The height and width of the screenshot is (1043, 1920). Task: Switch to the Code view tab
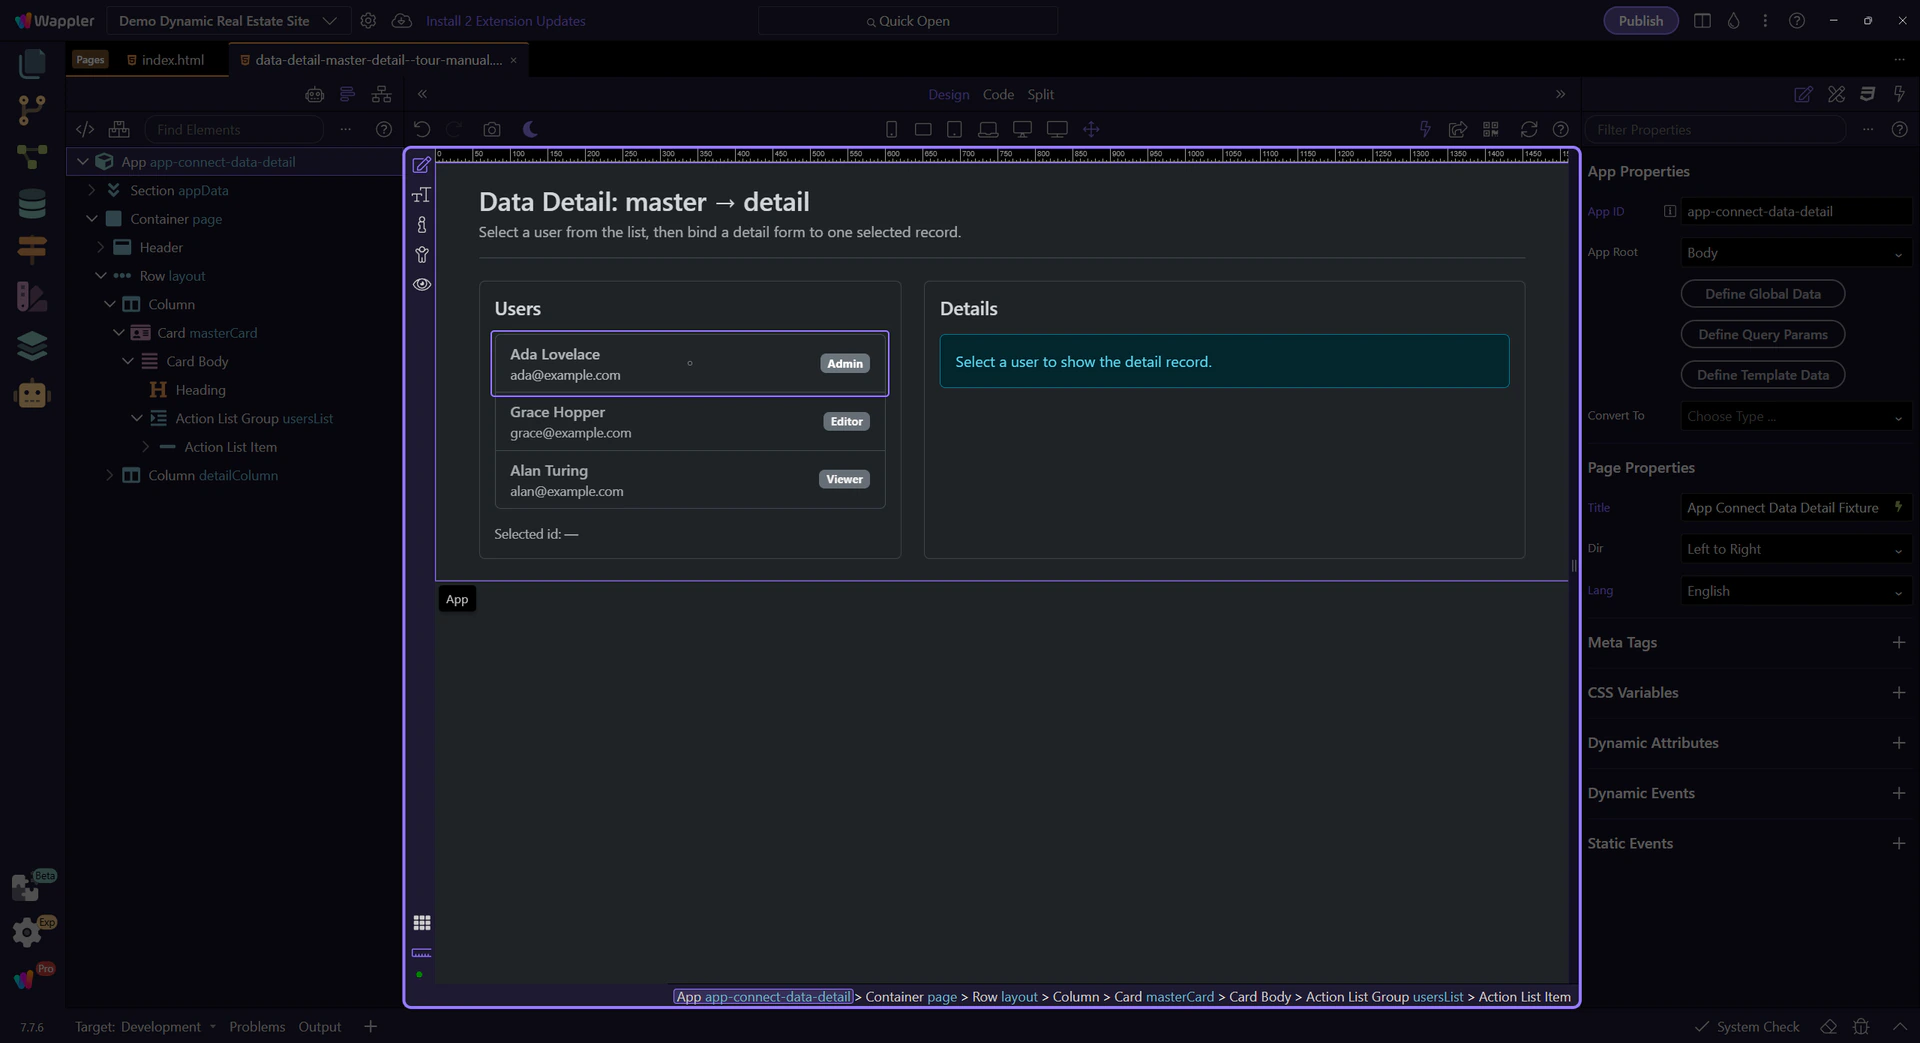pyautogui.click(x=997, y=95)
